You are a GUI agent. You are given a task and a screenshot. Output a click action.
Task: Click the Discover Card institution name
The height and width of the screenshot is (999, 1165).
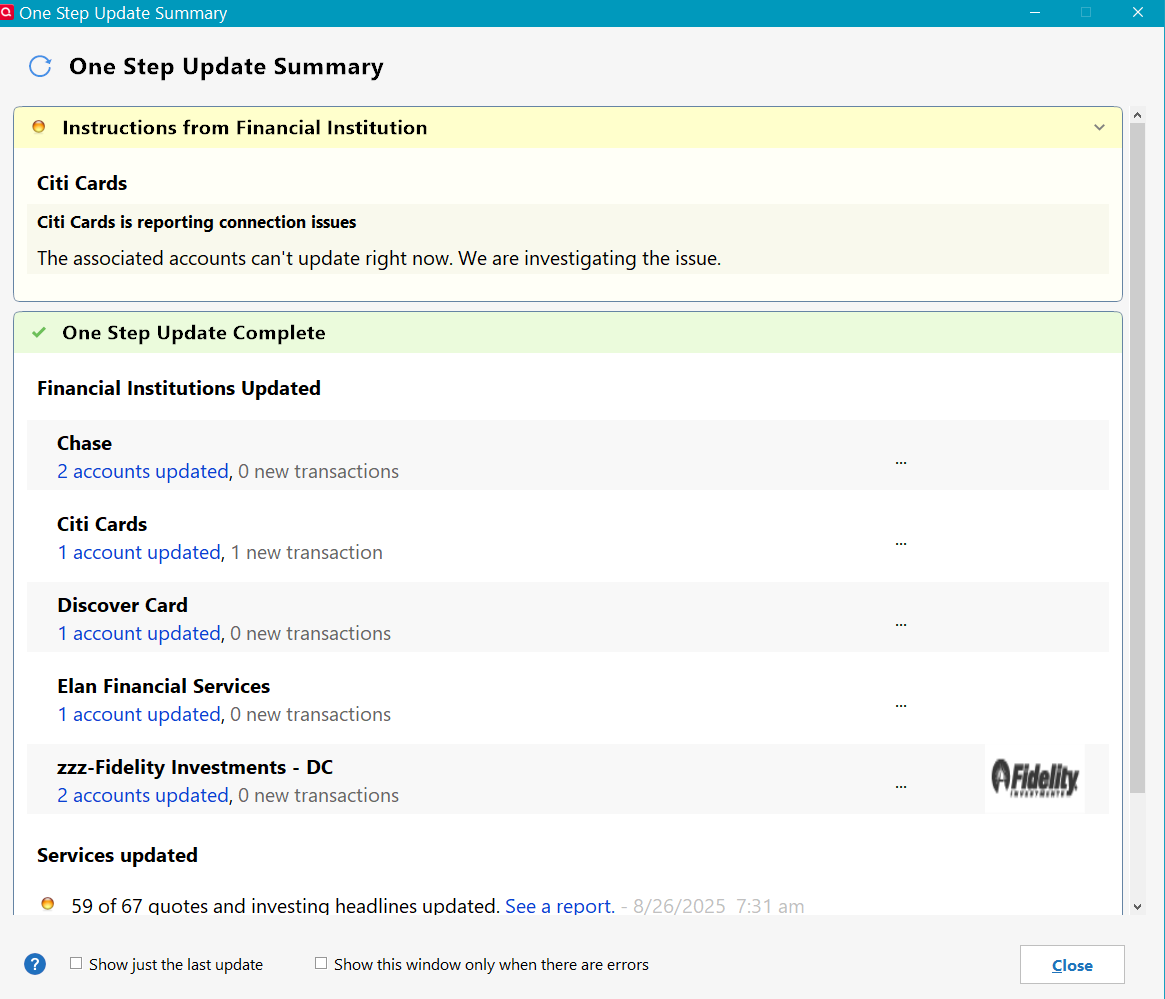point(123,605)
